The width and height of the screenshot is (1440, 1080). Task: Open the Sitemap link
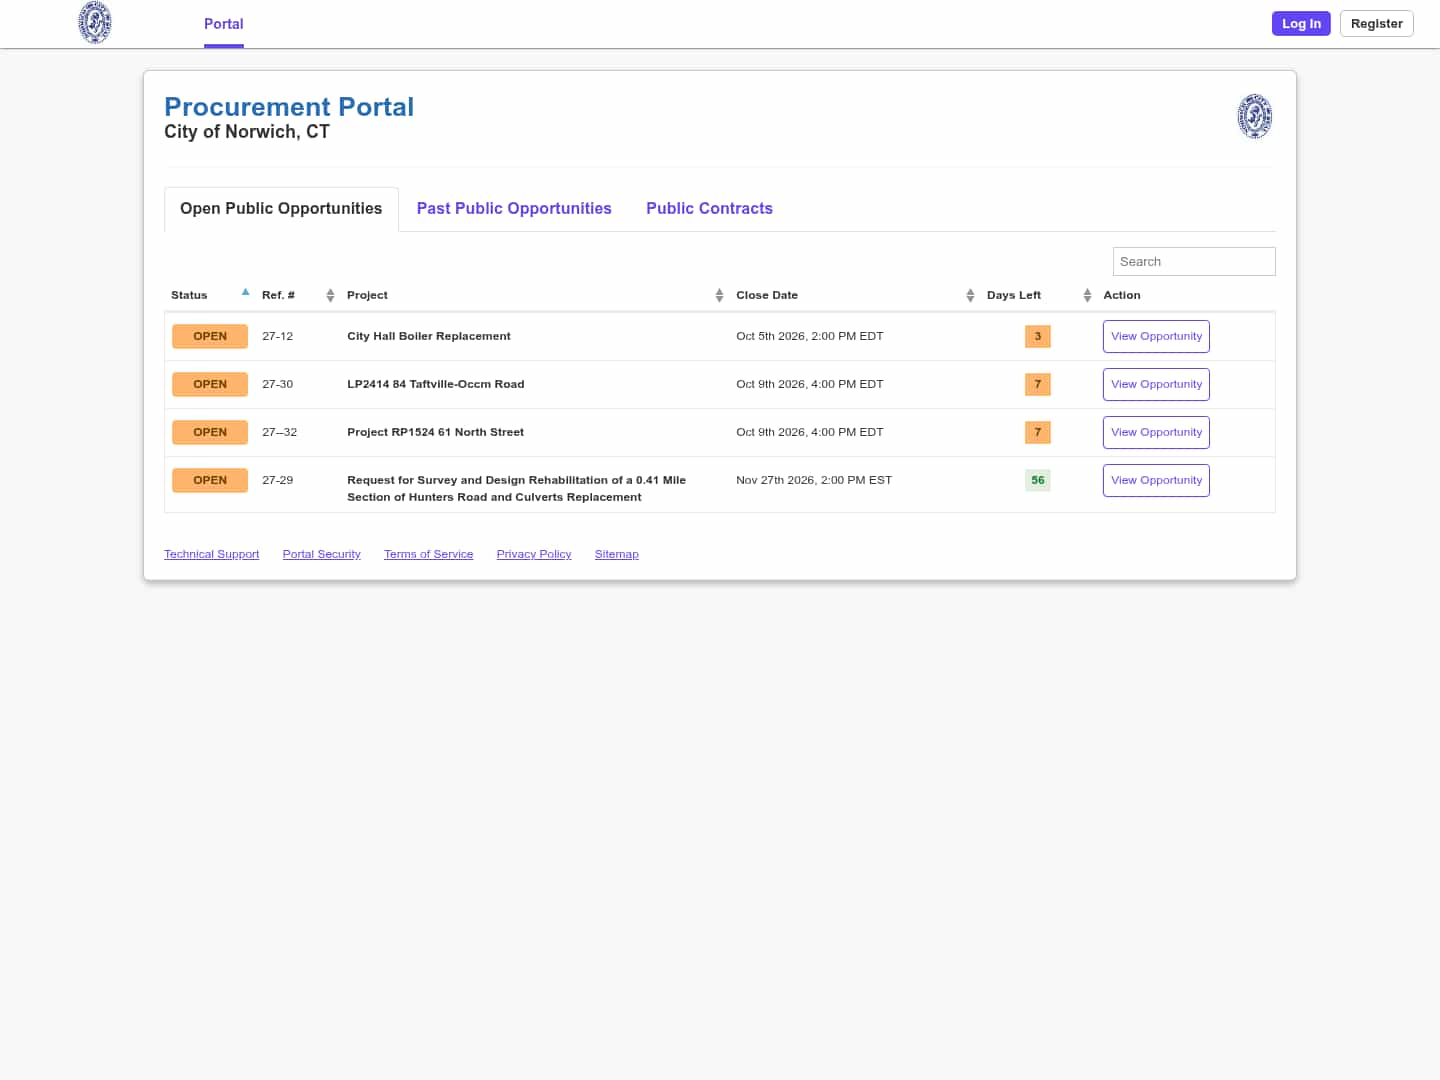pyautogui.click(x=616, y=554)
